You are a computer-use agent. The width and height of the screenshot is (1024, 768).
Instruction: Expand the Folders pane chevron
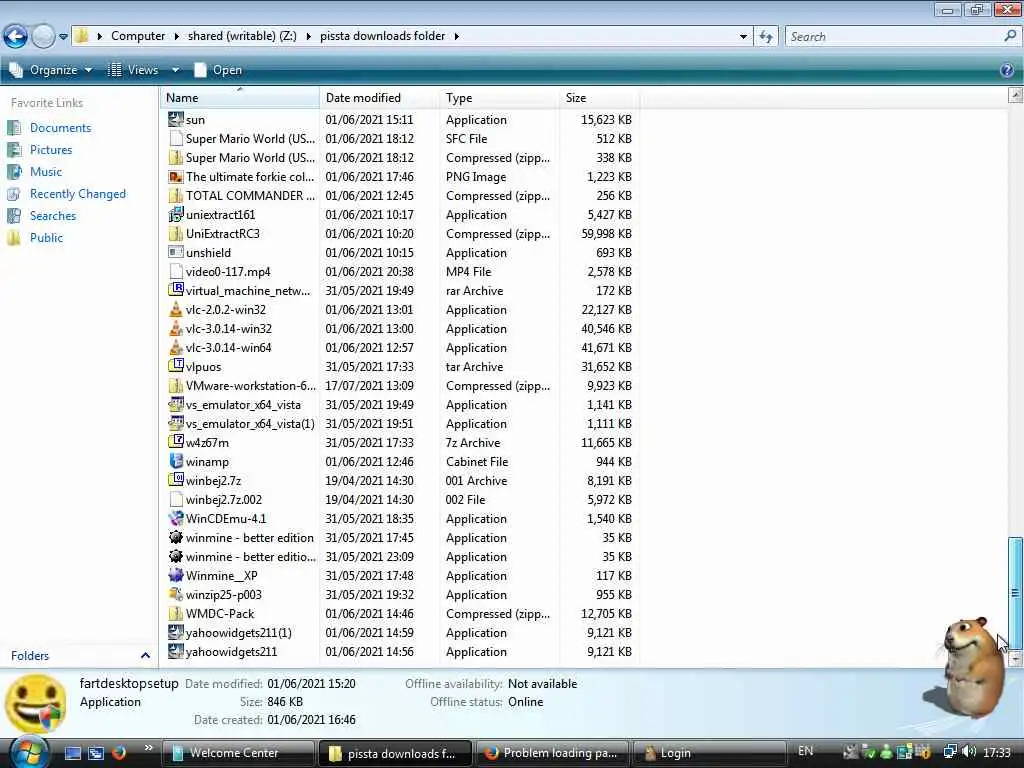click(145, 656)
